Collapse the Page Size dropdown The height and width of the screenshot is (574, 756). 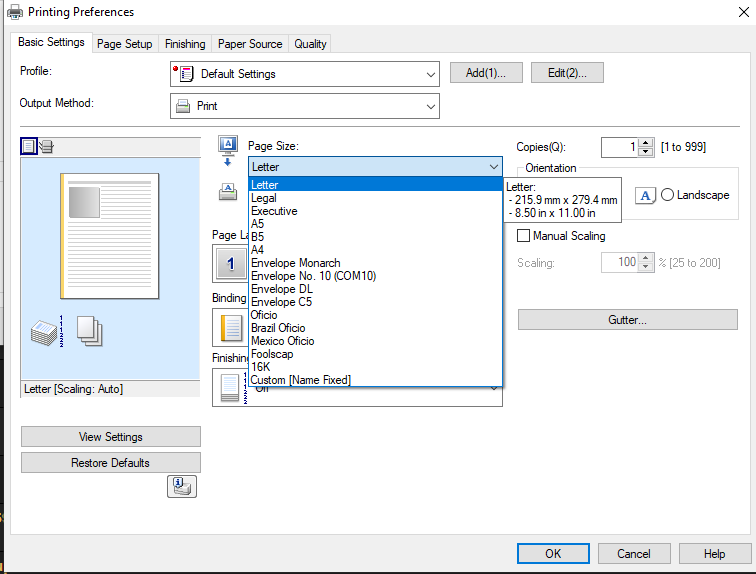tap(494, 167)
